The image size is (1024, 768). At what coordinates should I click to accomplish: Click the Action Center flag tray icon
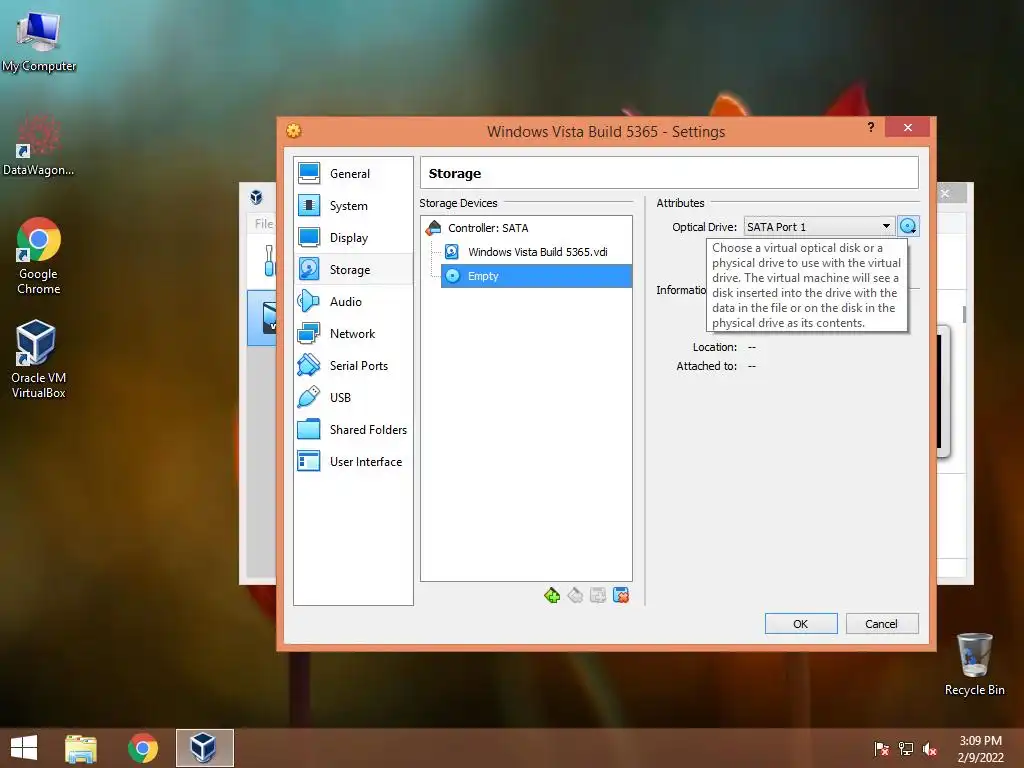[x=882, y=749]
